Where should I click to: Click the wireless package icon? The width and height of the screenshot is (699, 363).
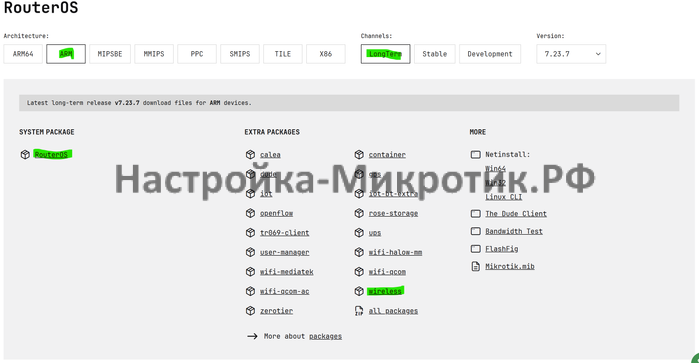click(359, 291)
